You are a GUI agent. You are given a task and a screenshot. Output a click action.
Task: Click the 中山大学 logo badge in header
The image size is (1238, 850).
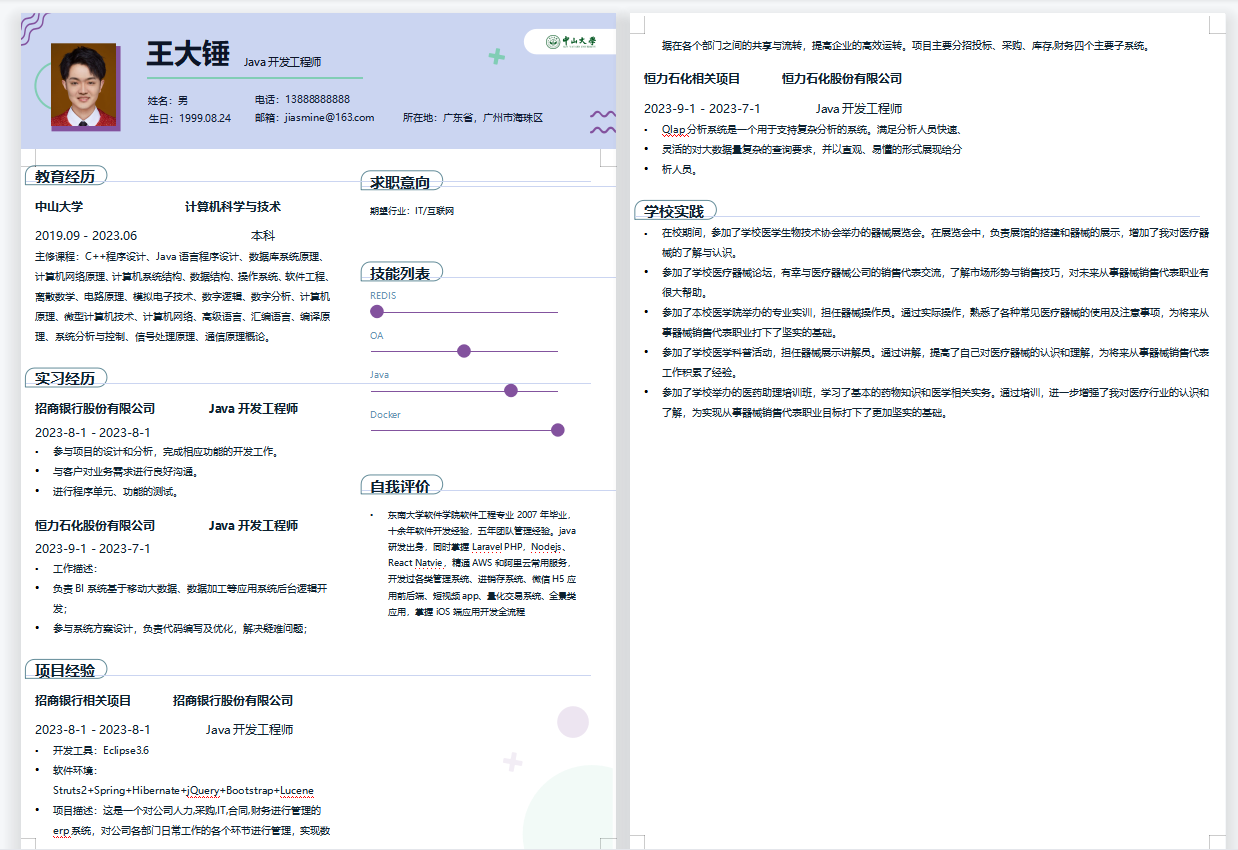coord(570,42)
